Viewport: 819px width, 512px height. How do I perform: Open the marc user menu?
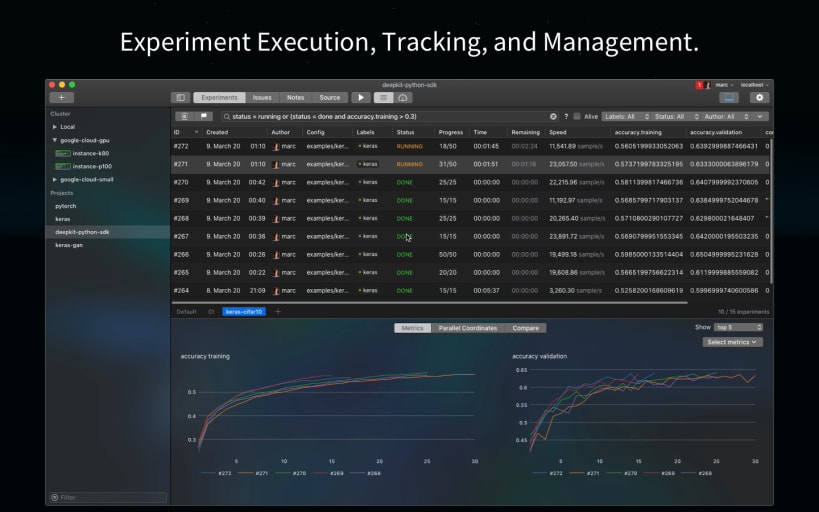pyautogui.click(x=724, y=85)
